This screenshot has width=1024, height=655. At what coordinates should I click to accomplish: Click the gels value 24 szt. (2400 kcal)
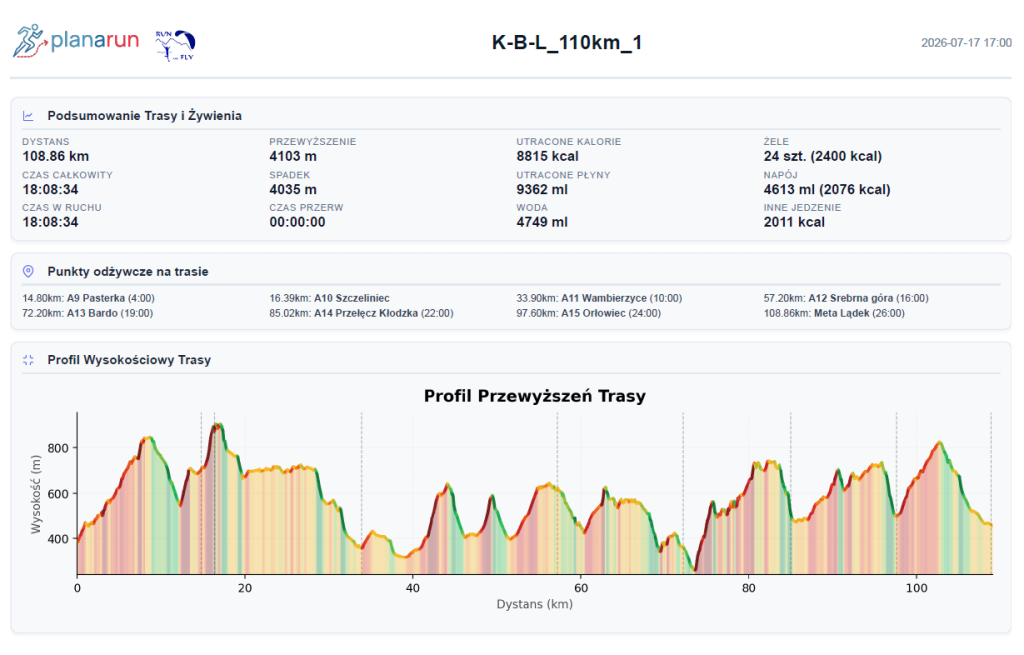[823, 156]
